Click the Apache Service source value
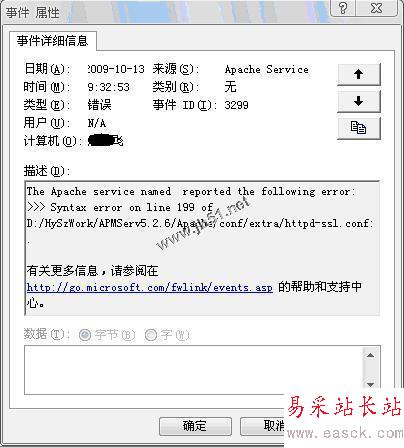Screen dimensions: 404x448 coord(267,70)
